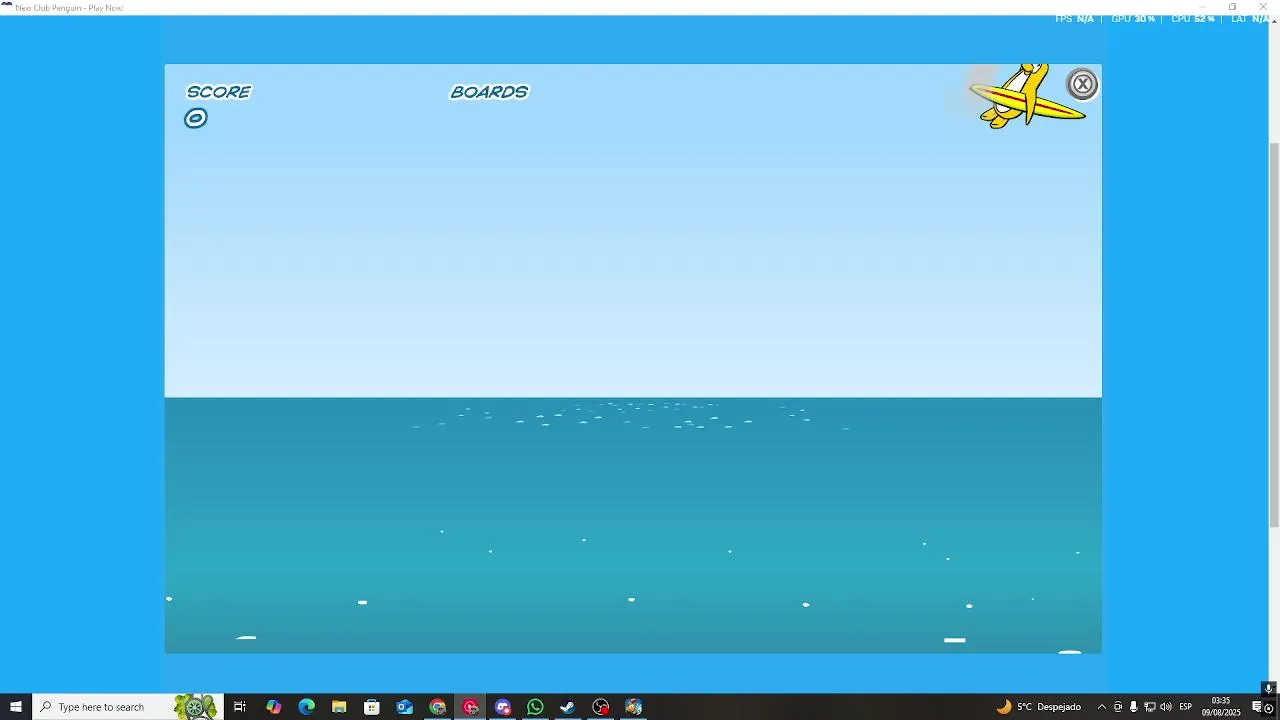Open Outlook from the taskbar
The height and width of the screenshot is (720, 1280).
[x=405, y=707]
